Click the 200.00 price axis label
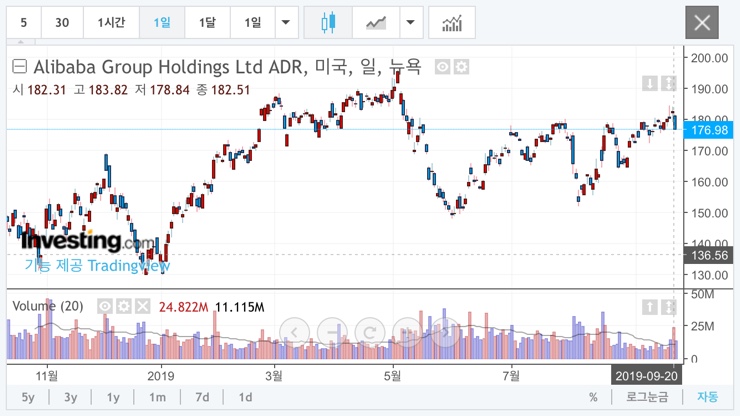 coord(709,58)
